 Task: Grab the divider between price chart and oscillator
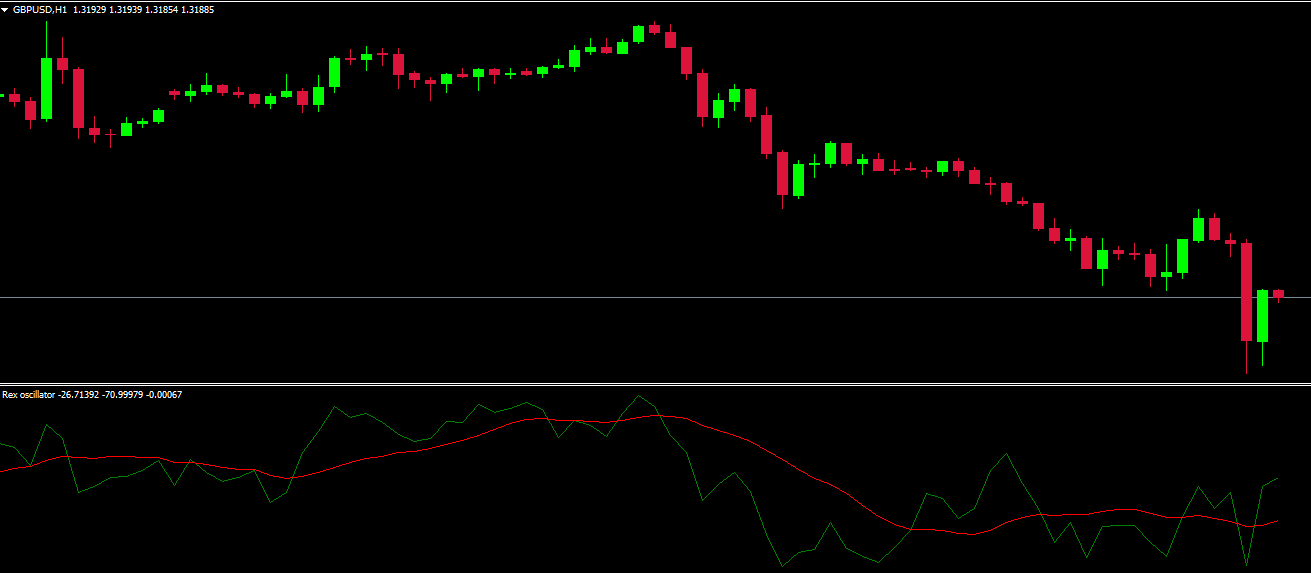(655, 384)
